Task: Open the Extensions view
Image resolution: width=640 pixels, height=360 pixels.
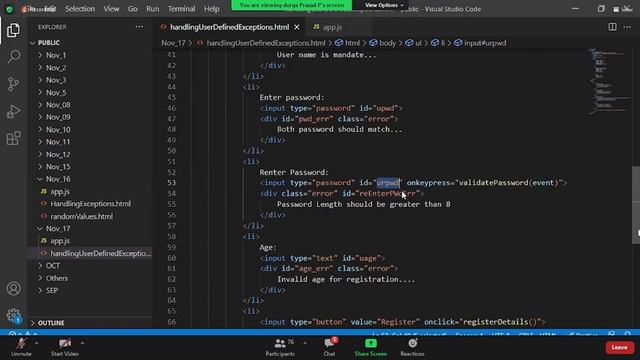Action: tap(13, 138)
